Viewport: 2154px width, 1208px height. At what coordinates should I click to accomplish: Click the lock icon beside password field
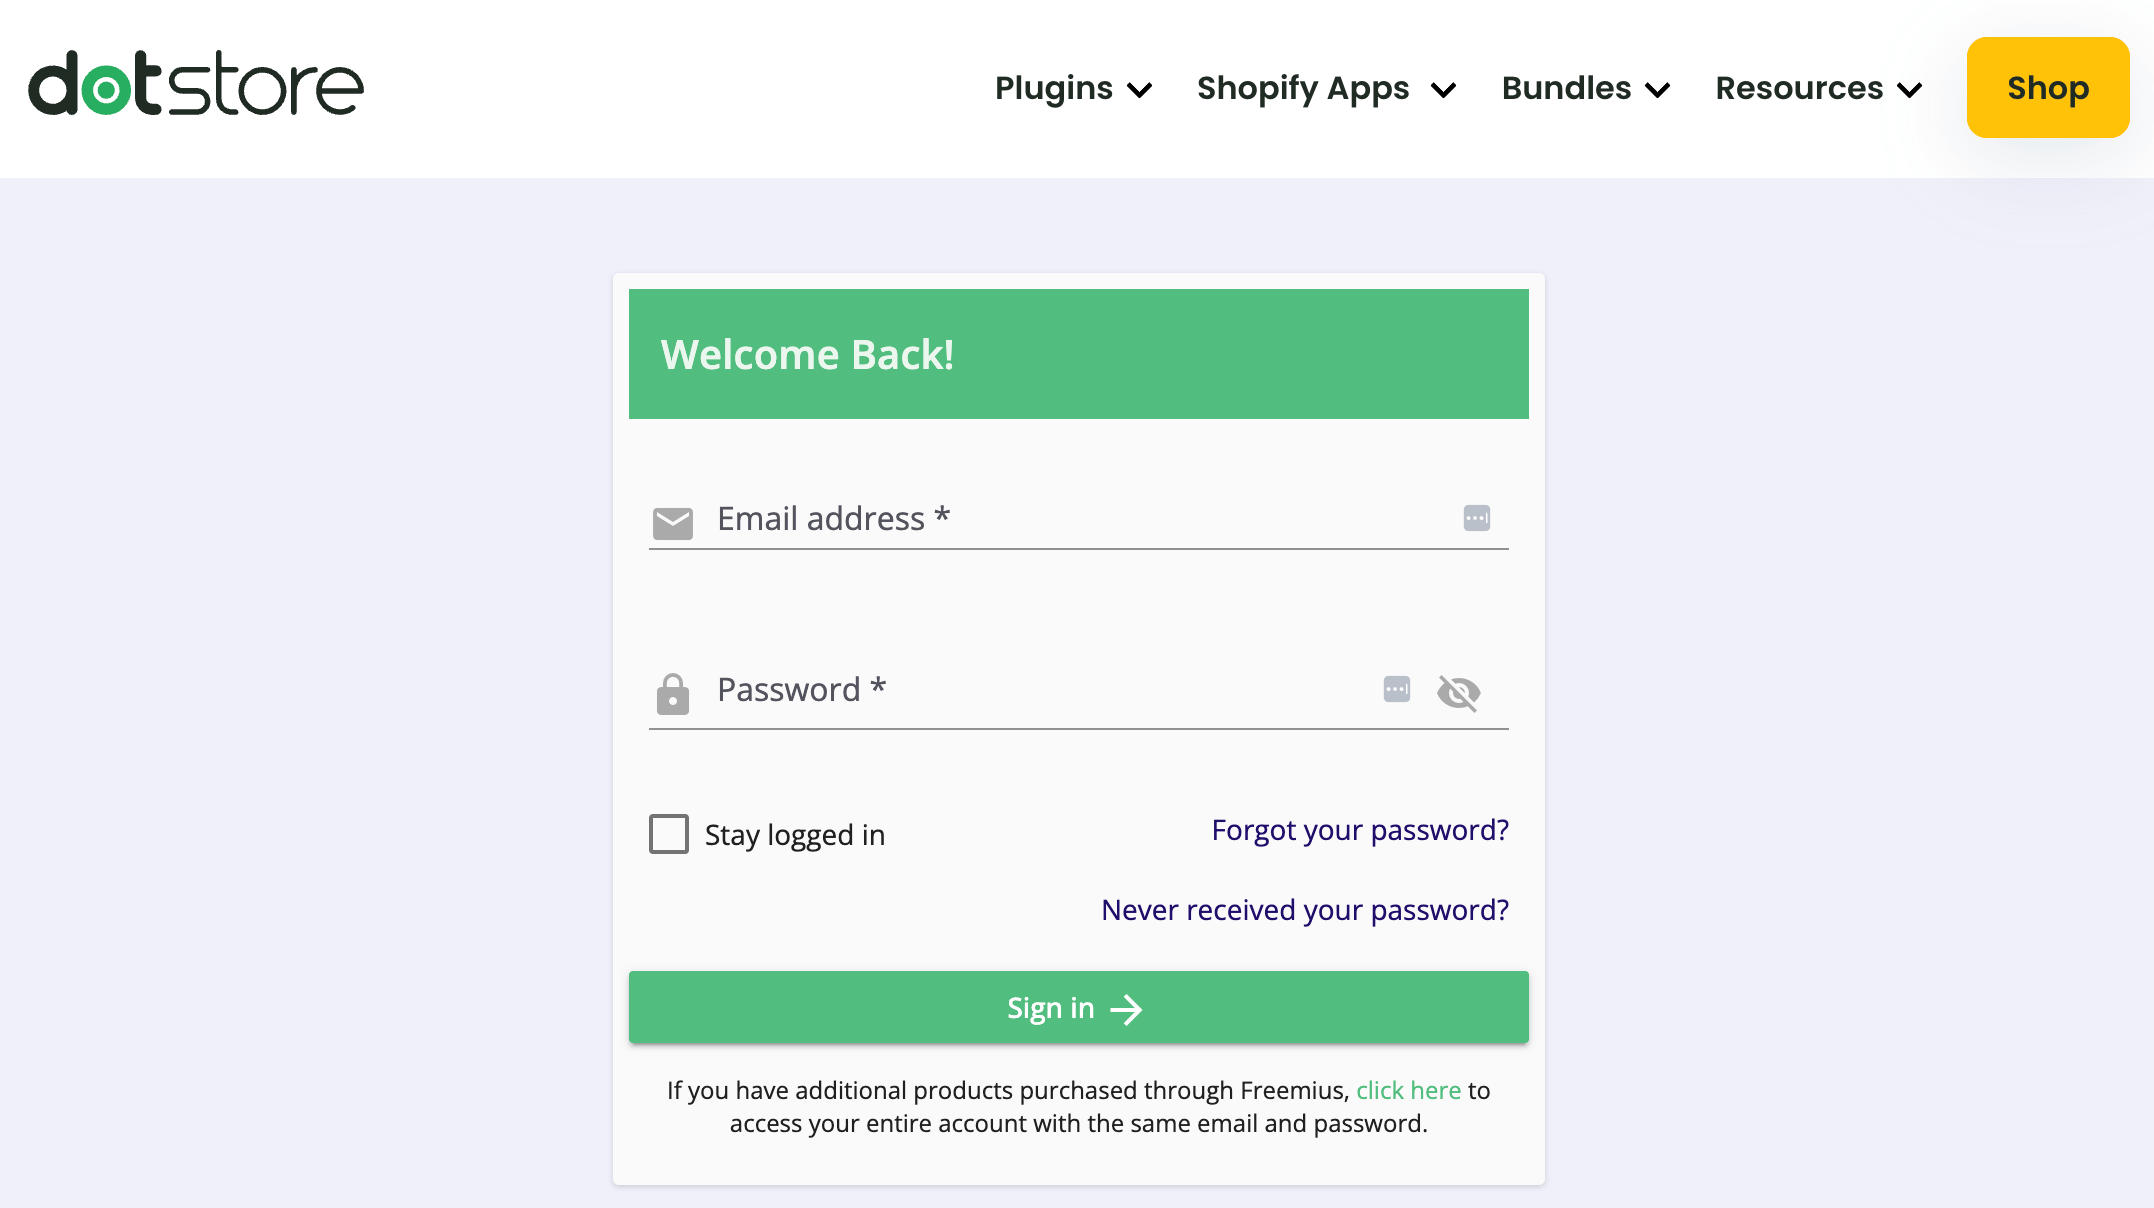673,692
